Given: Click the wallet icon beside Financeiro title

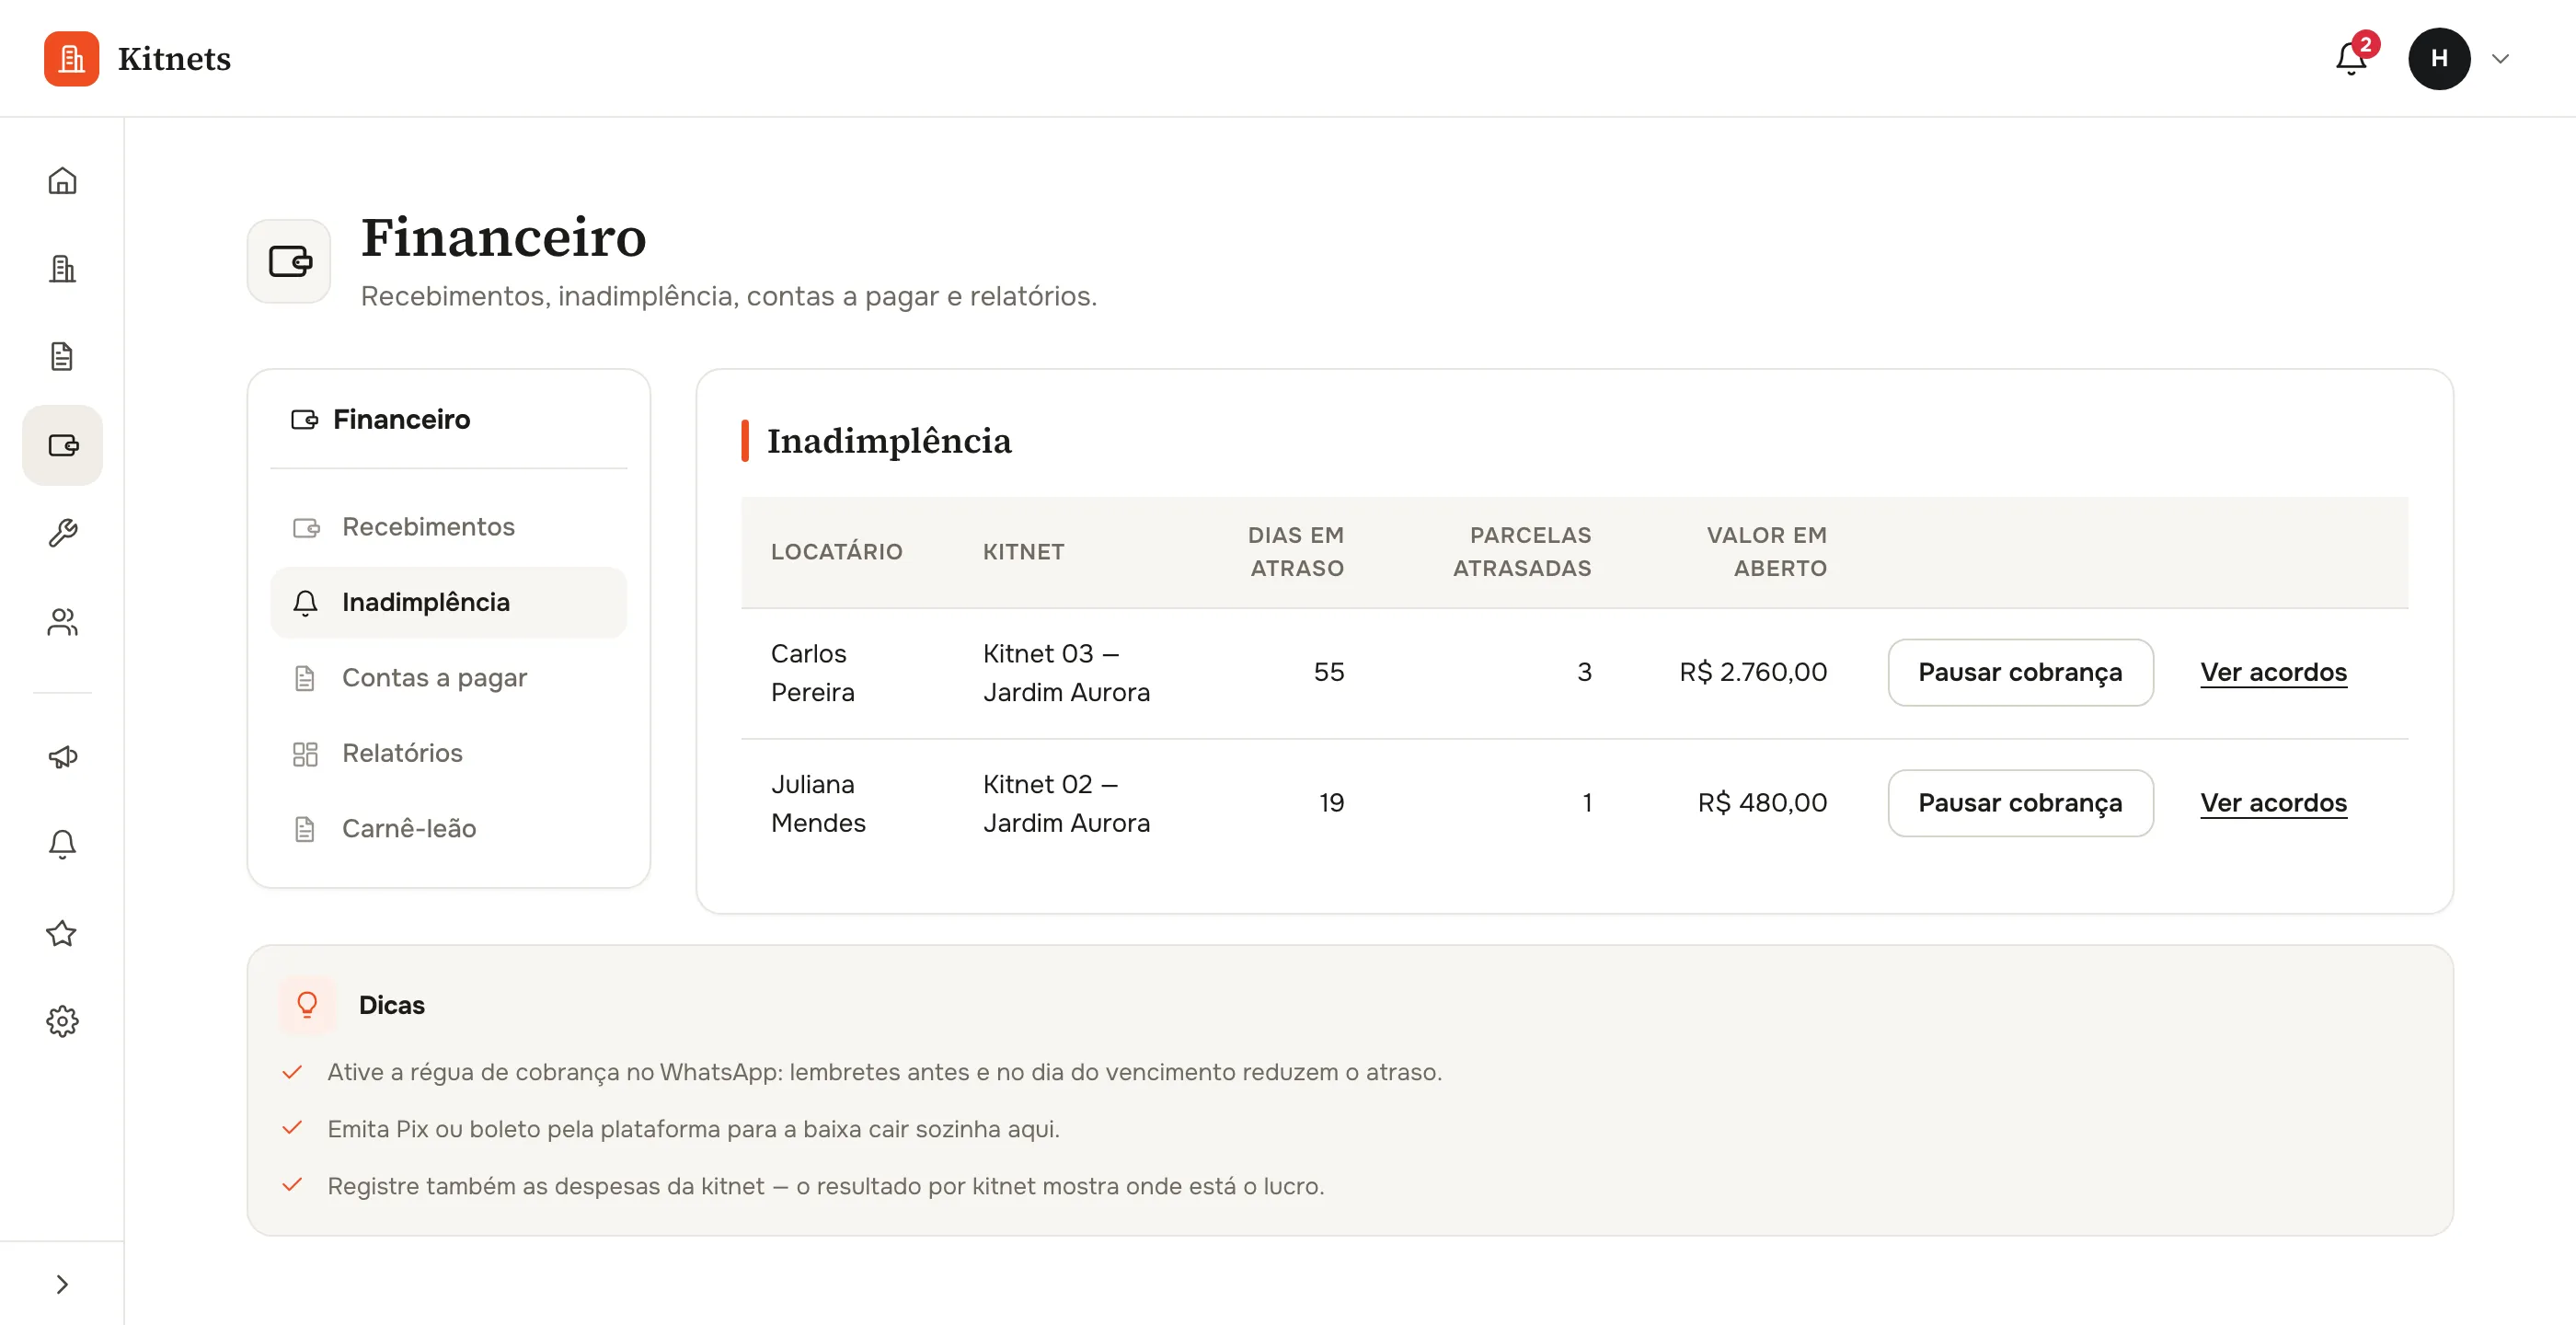Looking at the screenshot, I should (x=289, y=261).
